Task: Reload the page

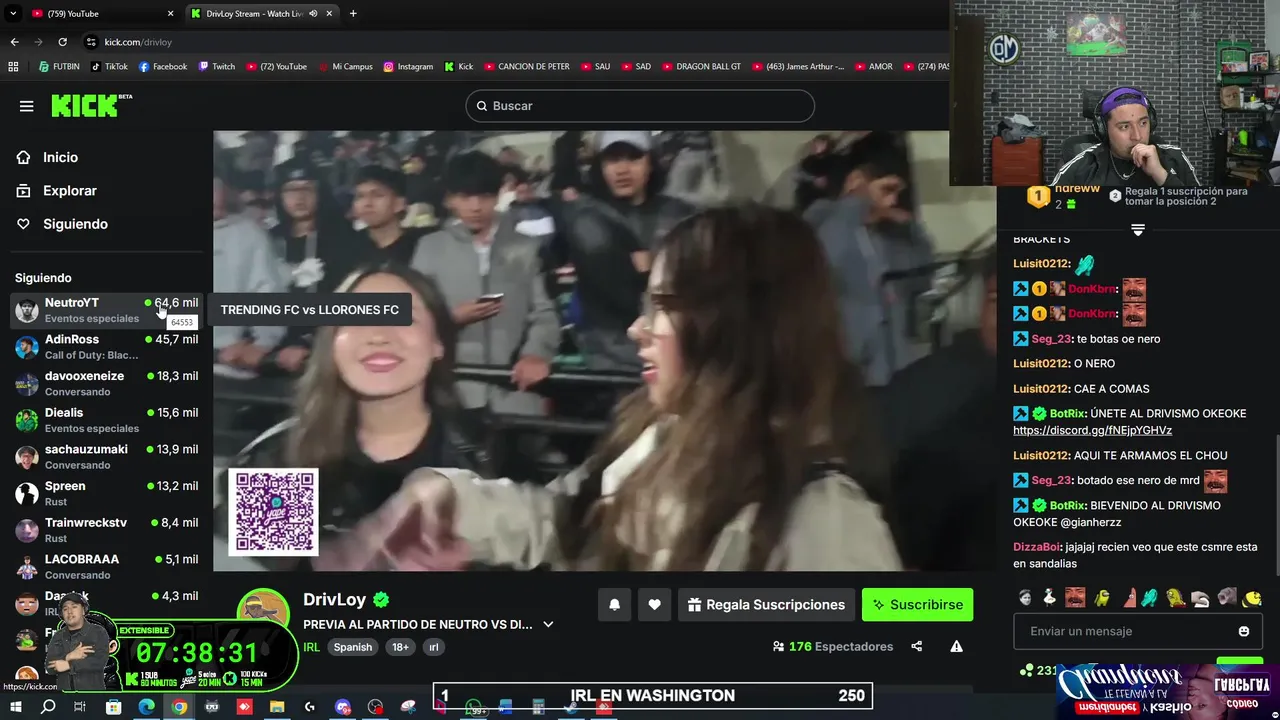Action: 62,42
